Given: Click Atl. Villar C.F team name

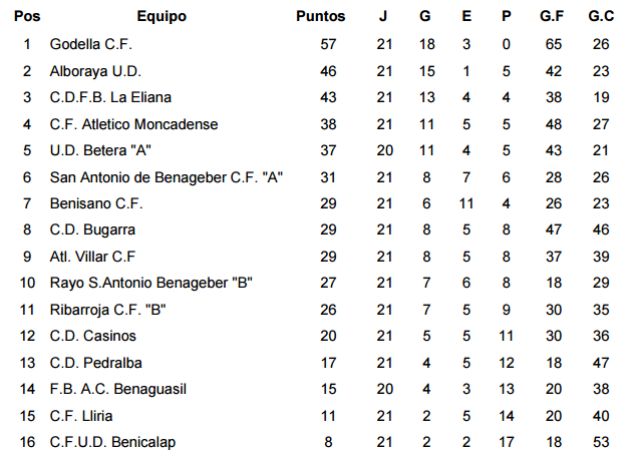Looking at the screenshot, I should pos(92,257).
